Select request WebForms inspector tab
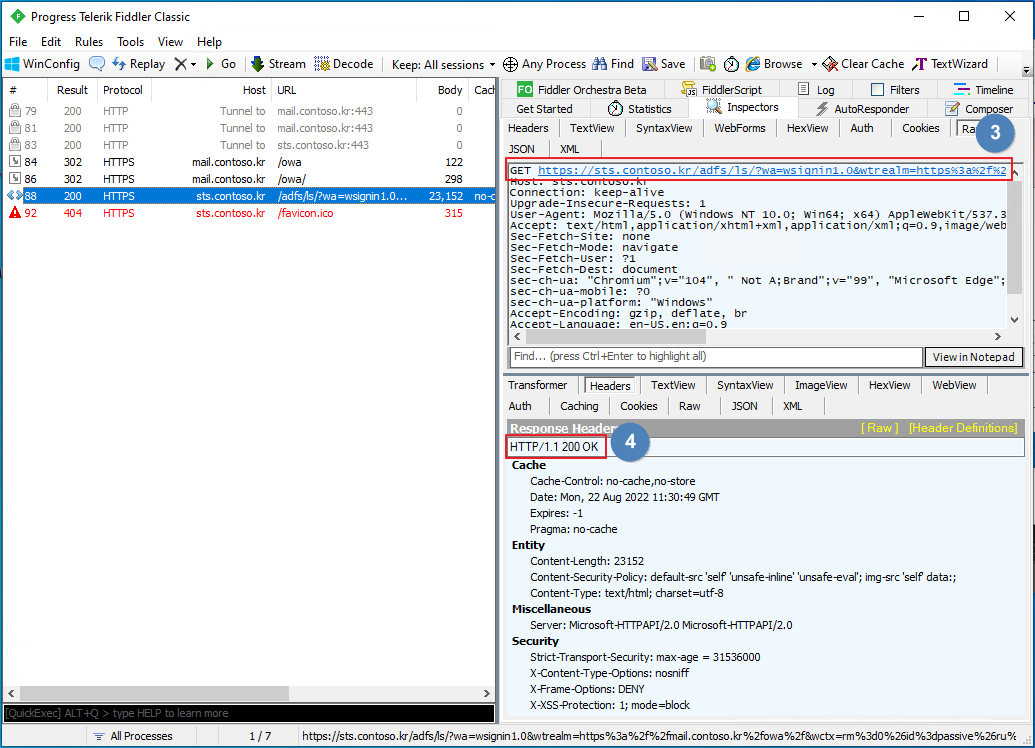This screenshot has height=748, width=1035. pyautogui.click(x=740, y=128)
